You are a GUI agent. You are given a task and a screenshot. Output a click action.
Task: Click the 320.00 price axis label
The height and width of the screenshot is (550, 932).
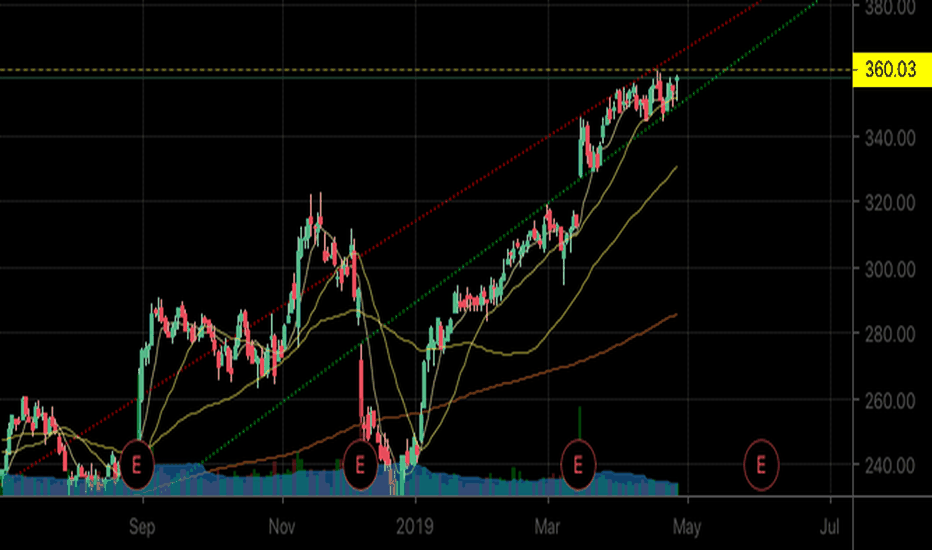[890, 203]
